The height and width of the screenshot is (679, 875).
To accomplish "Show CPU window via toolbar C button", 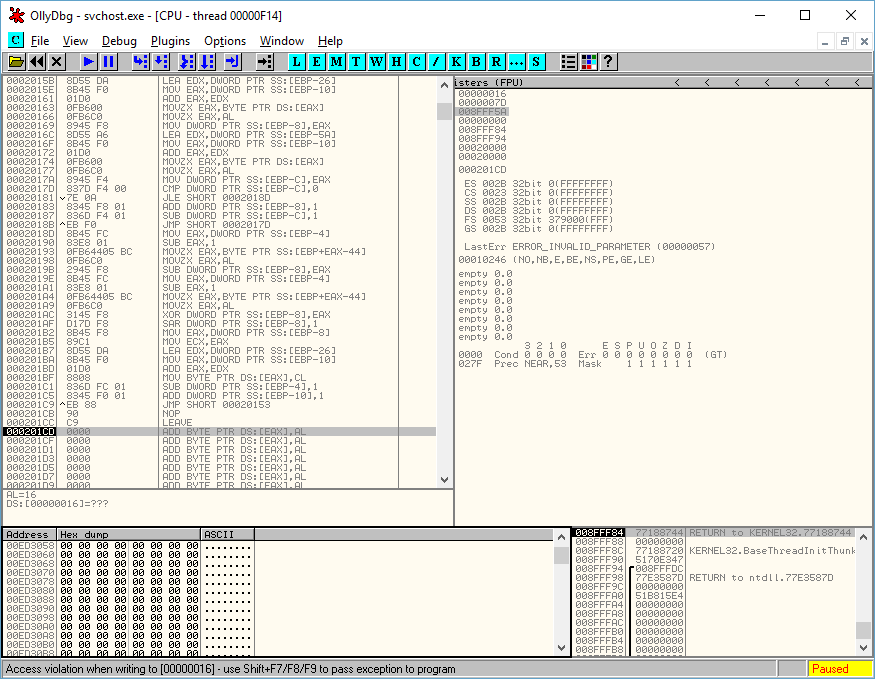I will tap(416, 61).
